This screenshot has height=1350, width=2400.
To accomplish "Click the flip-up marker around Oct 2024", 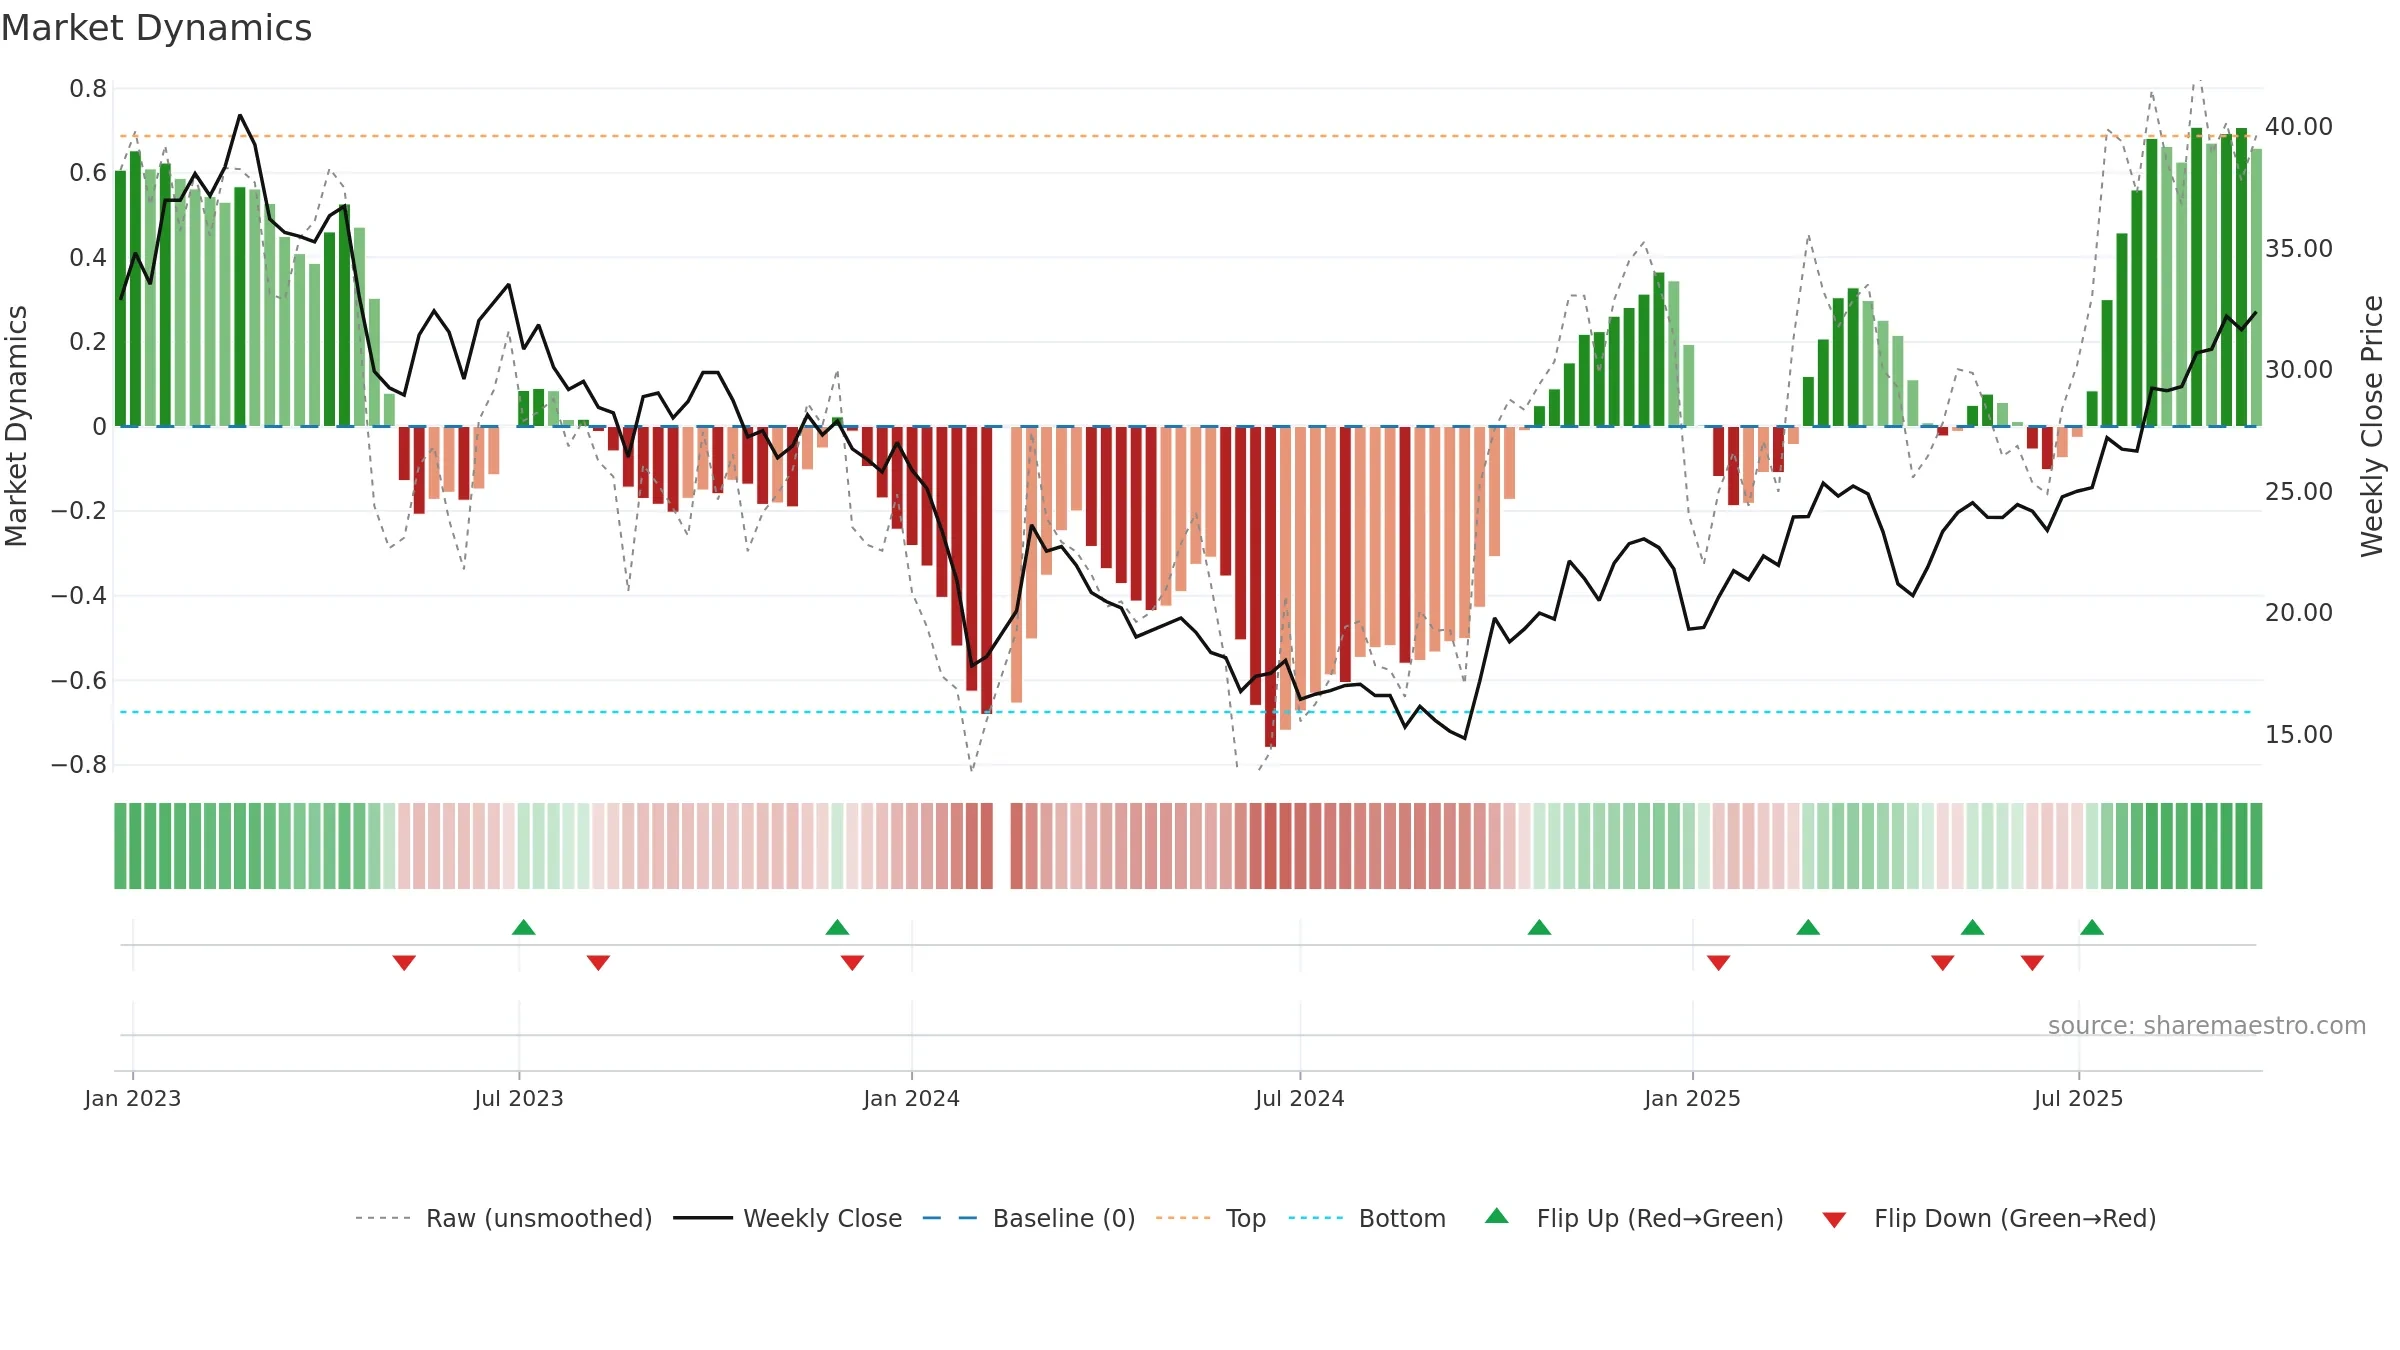I will (1540, 927).
